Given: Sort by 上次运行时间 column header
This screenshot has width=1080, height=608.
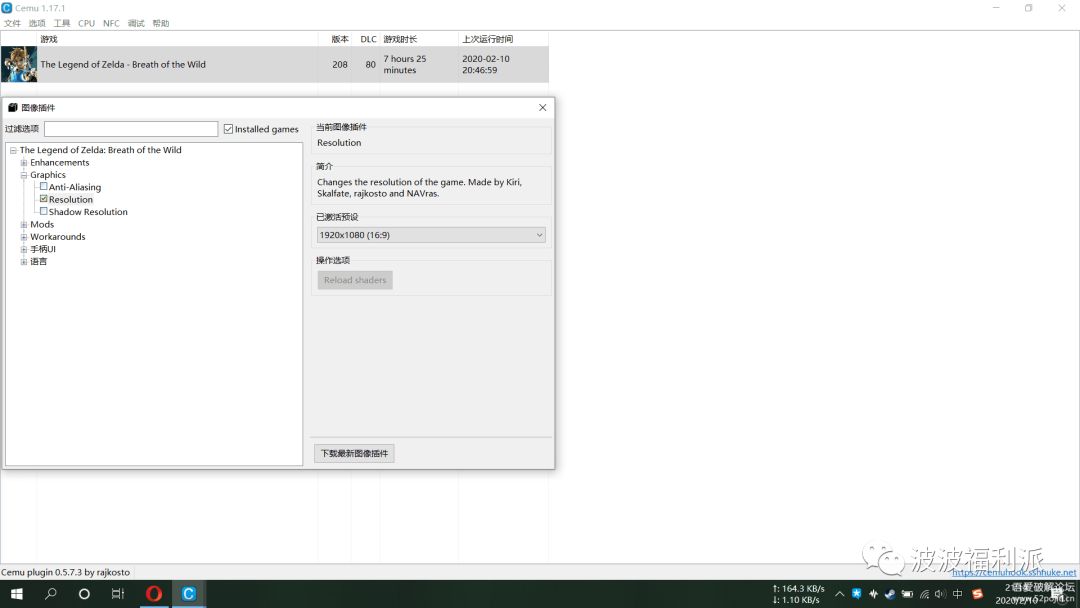Looking at the screenshot, I should 487,39.
